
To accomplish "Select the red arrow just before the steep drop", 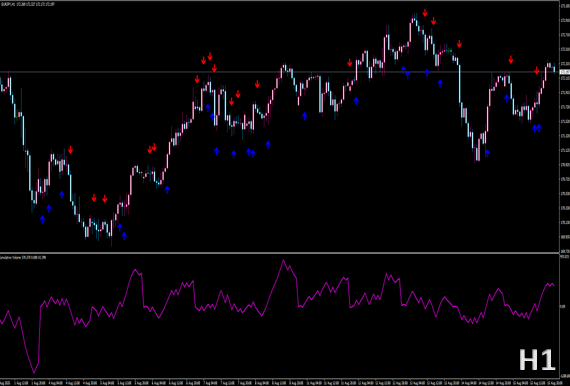I will [459, 44].
